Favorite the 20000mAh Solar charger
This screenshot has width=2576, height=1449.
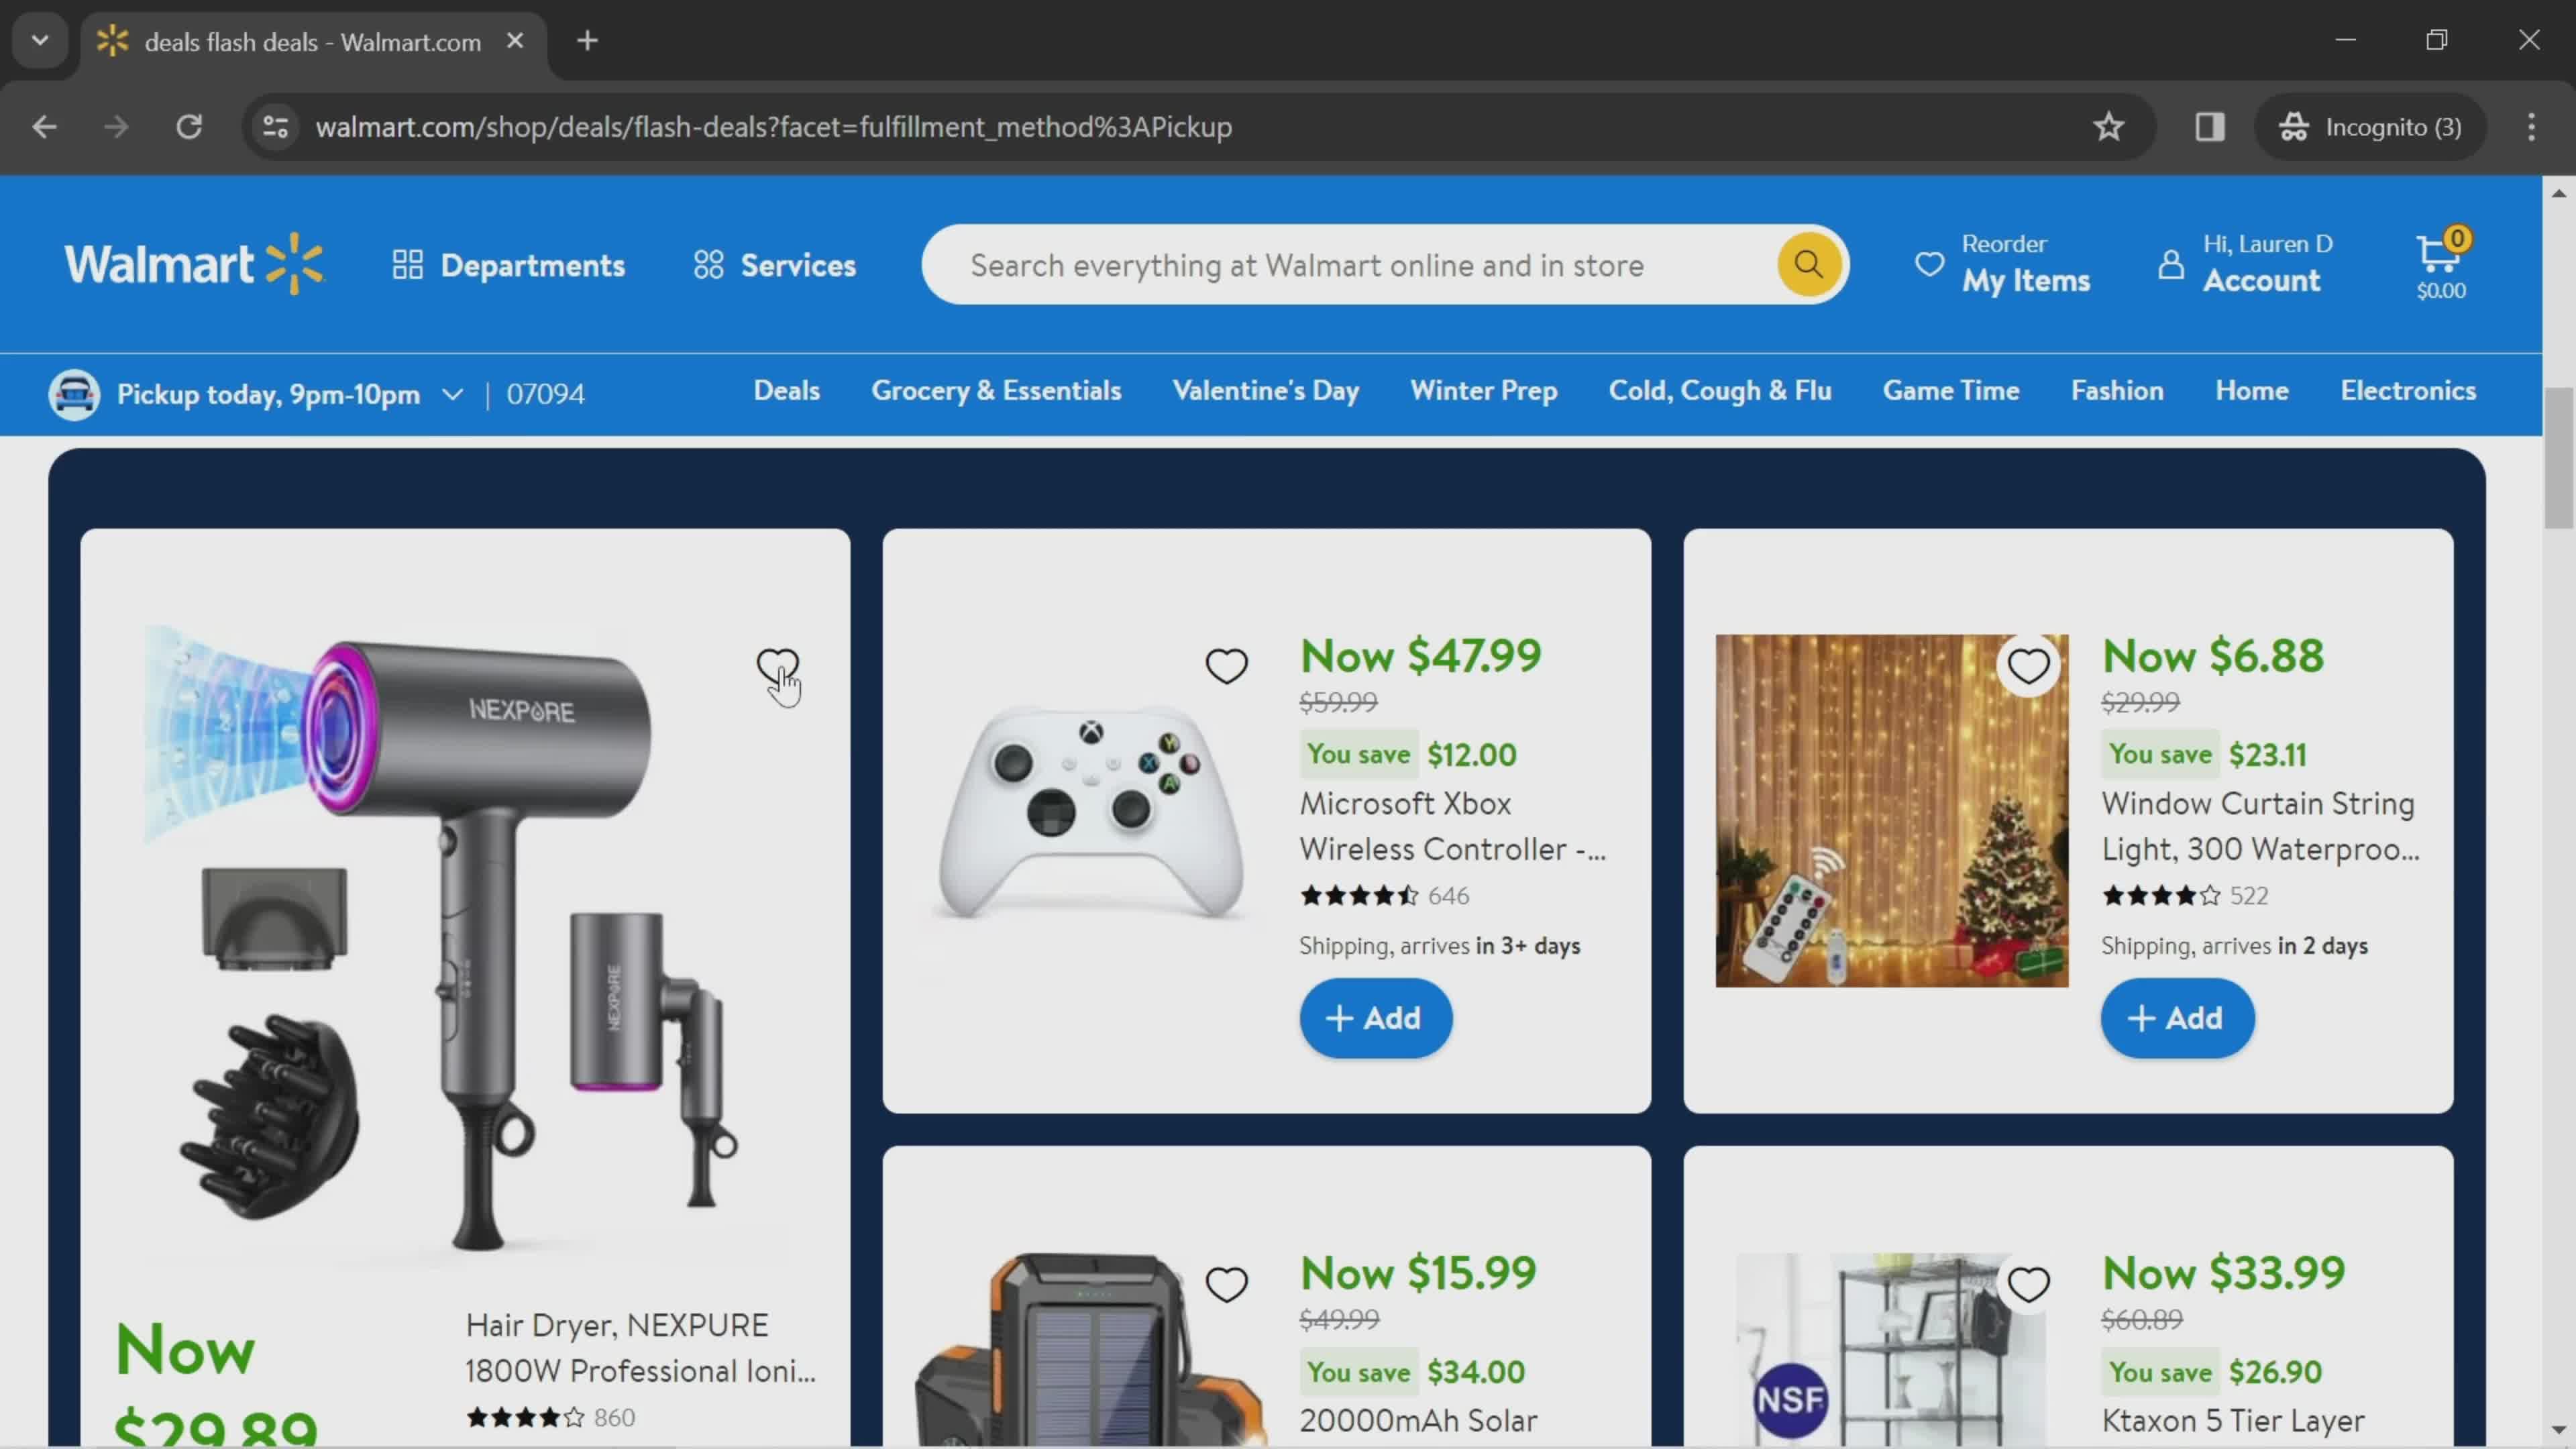1226,1283
